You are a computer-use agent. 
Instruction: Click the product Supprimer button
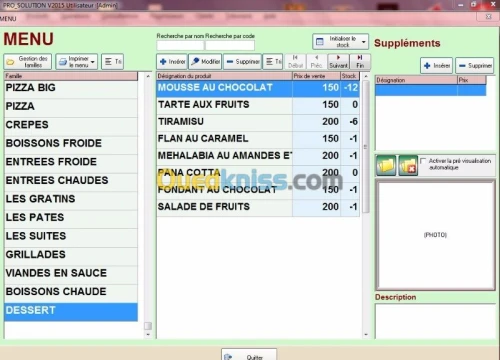tap(242, 62)
